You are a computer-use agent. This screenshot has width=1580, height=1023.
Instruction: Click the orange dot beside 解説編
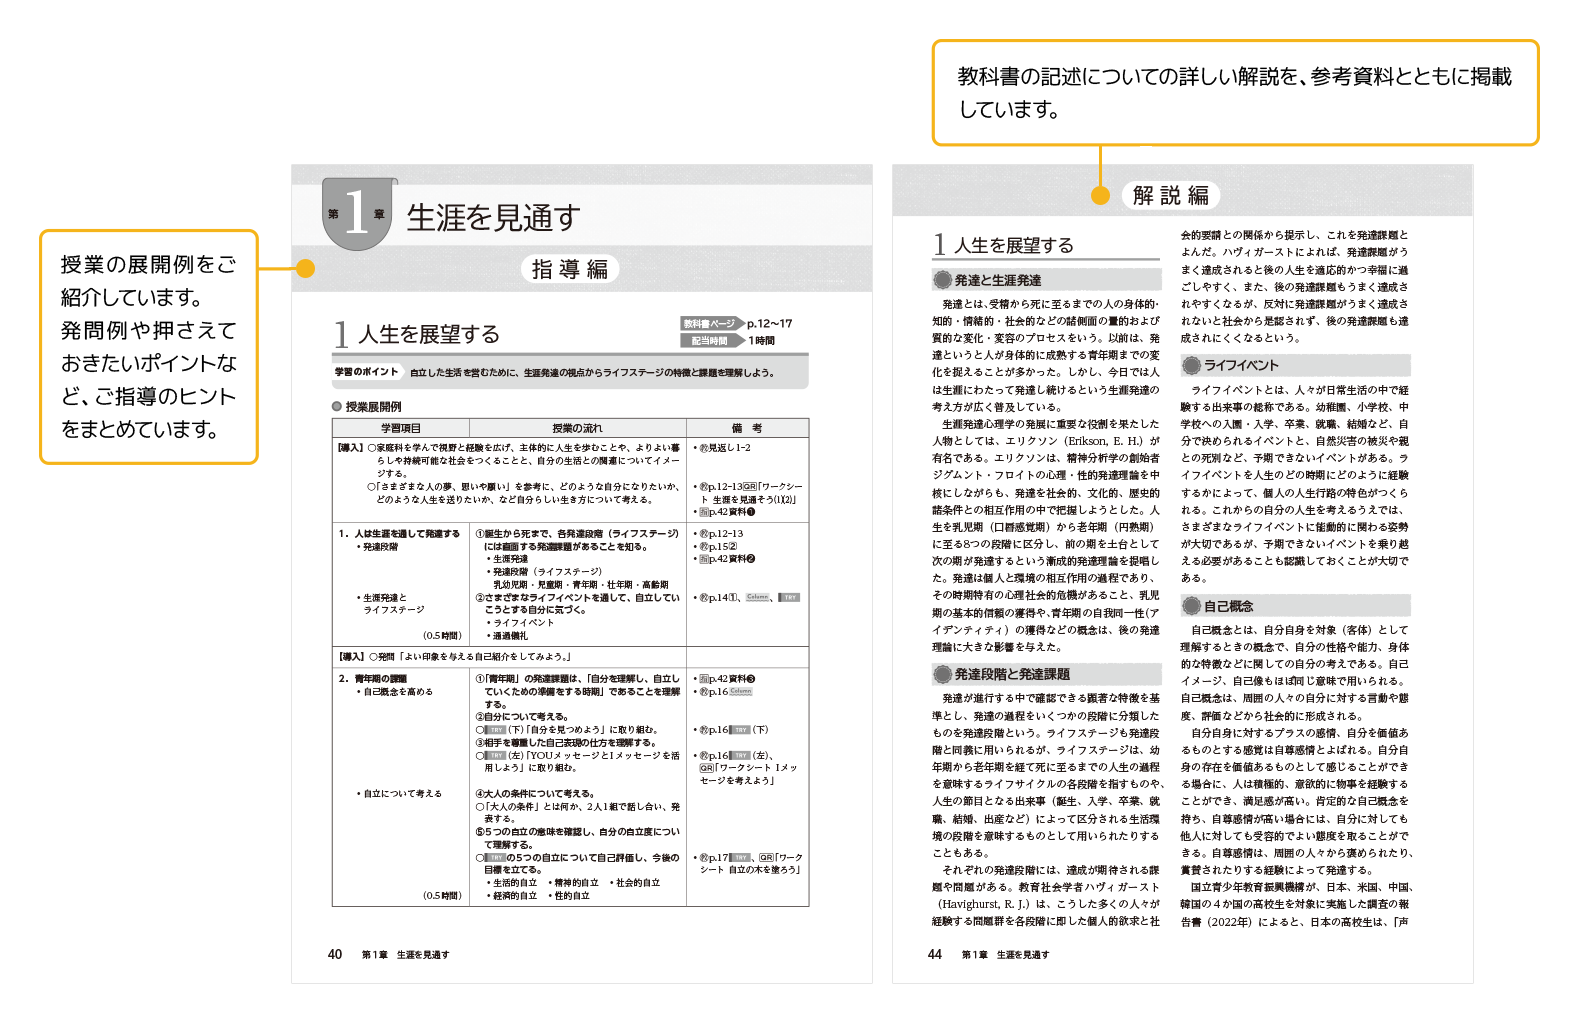pyautogui.click(x=1100, y=195)
